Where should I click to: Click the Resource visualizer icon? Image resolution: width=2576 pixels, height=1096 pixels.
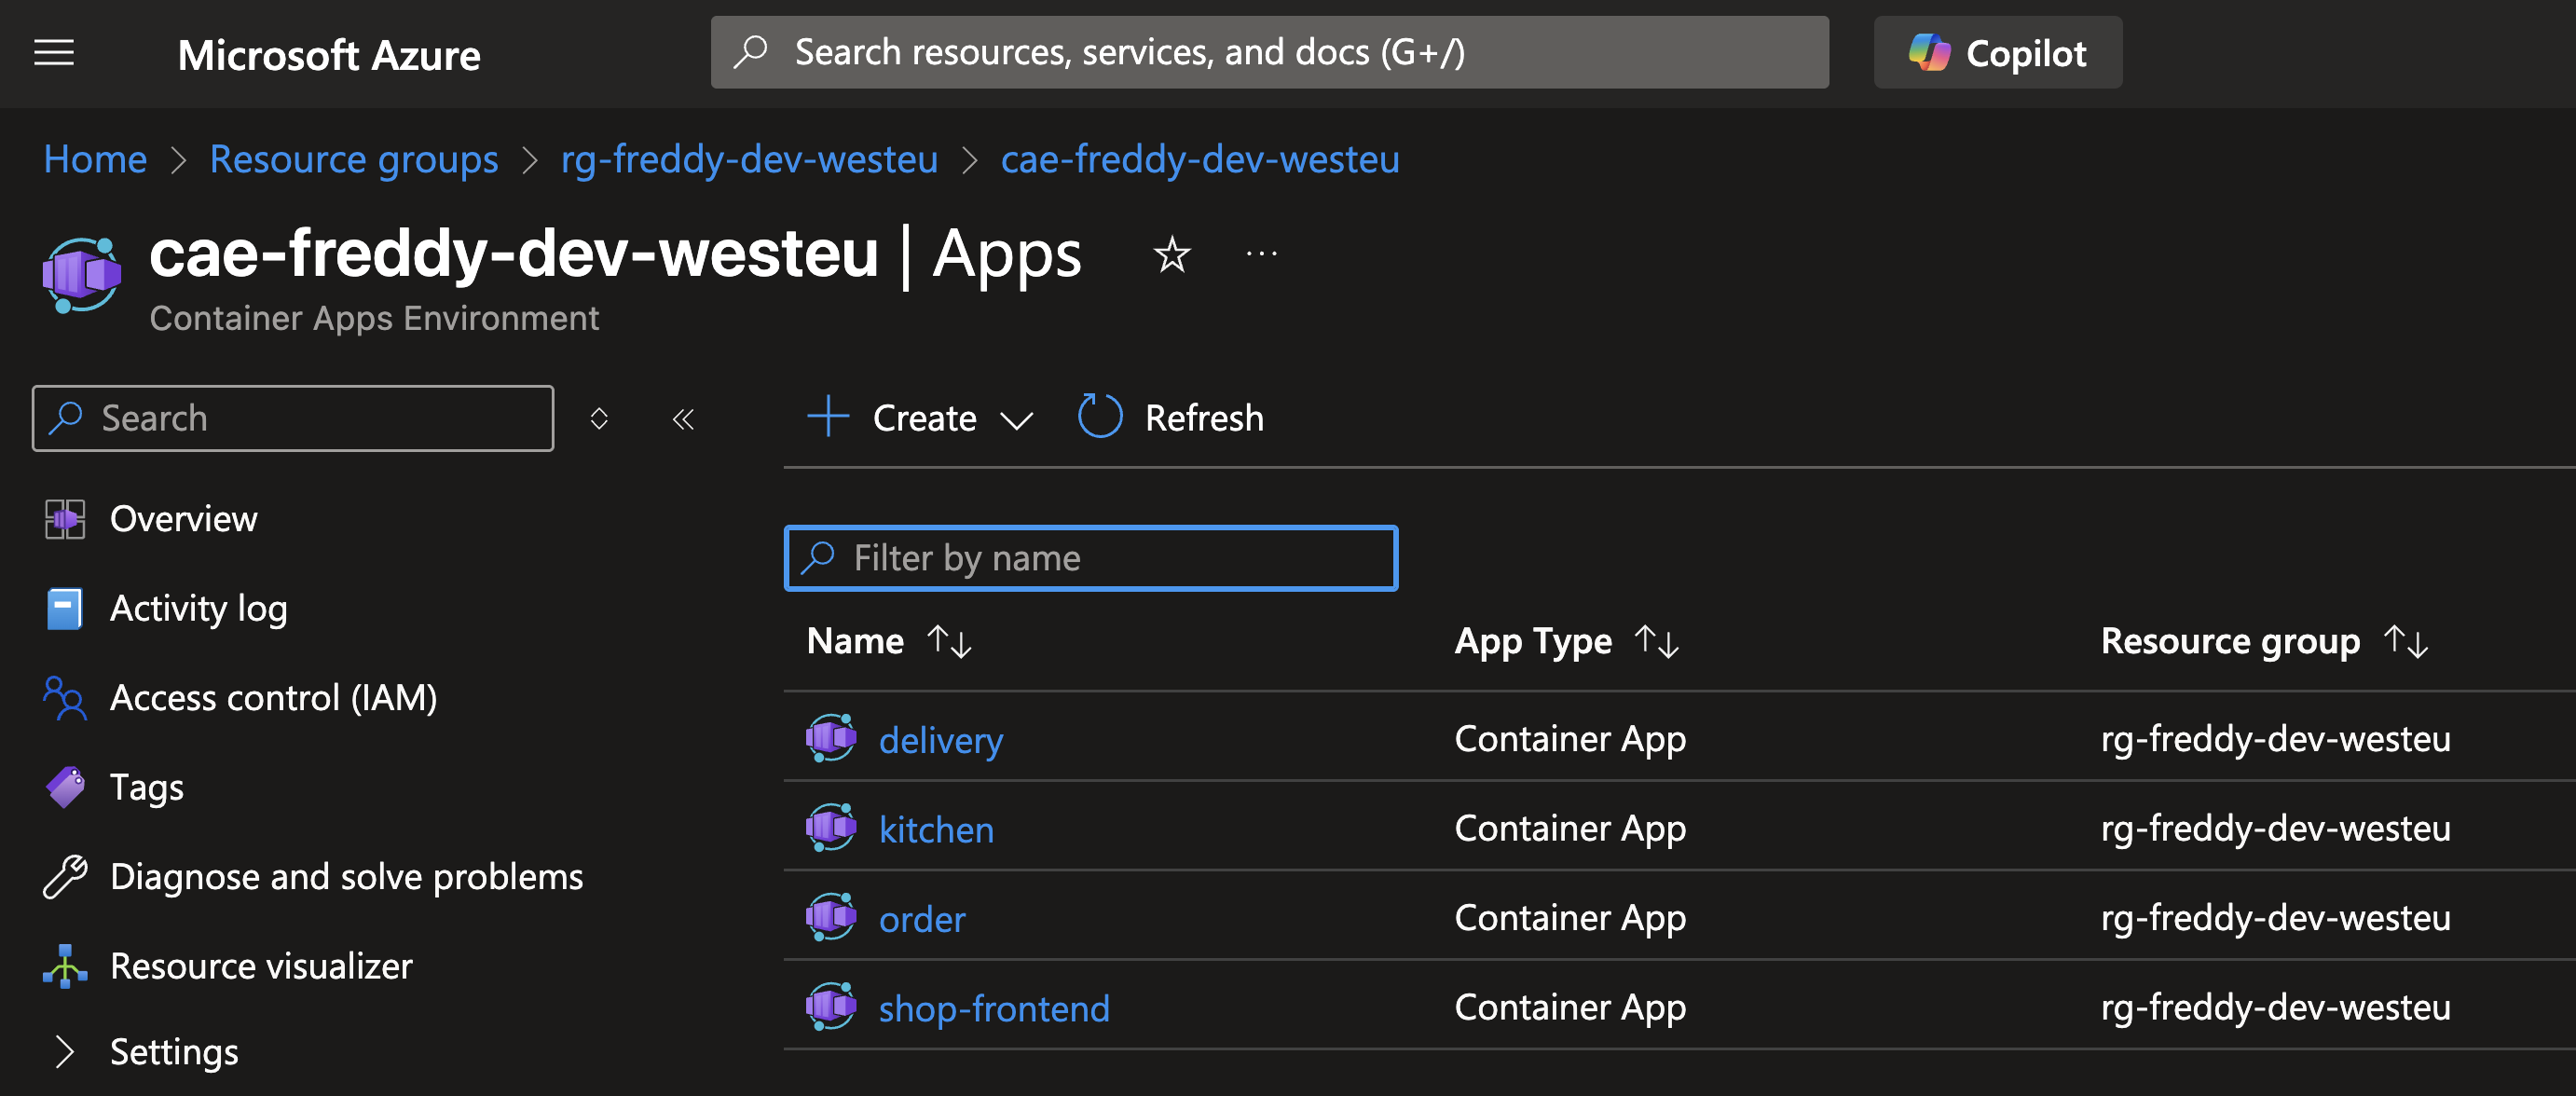pos(65,966)
